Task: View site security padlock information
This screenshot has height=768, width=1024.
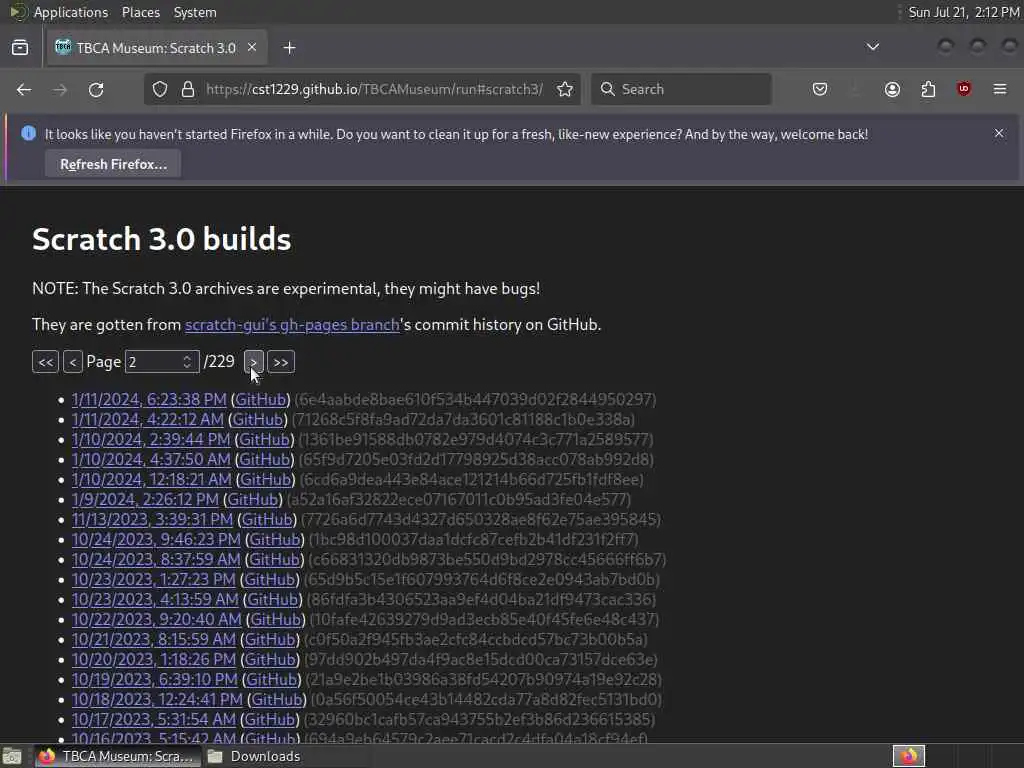Action: pos(187,89)
